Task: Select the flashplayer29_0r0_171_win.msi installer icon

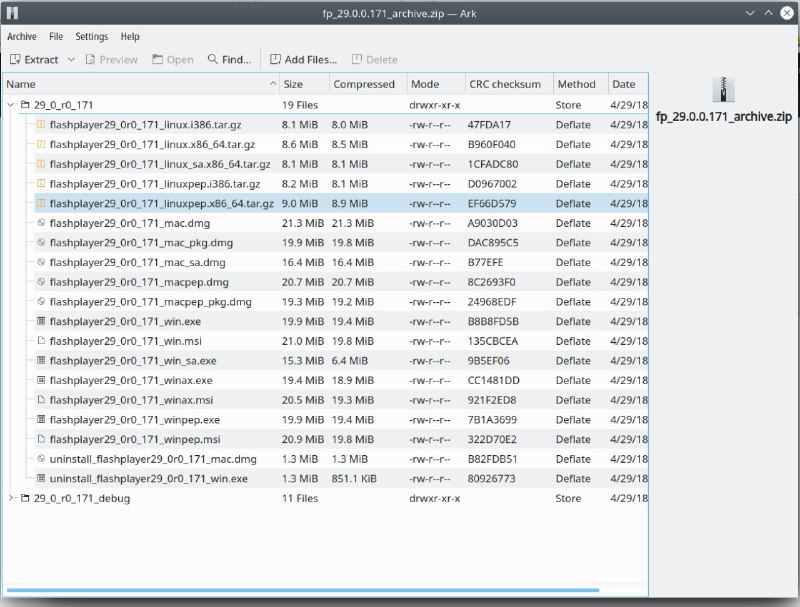Action: click(x=41, y=341)
